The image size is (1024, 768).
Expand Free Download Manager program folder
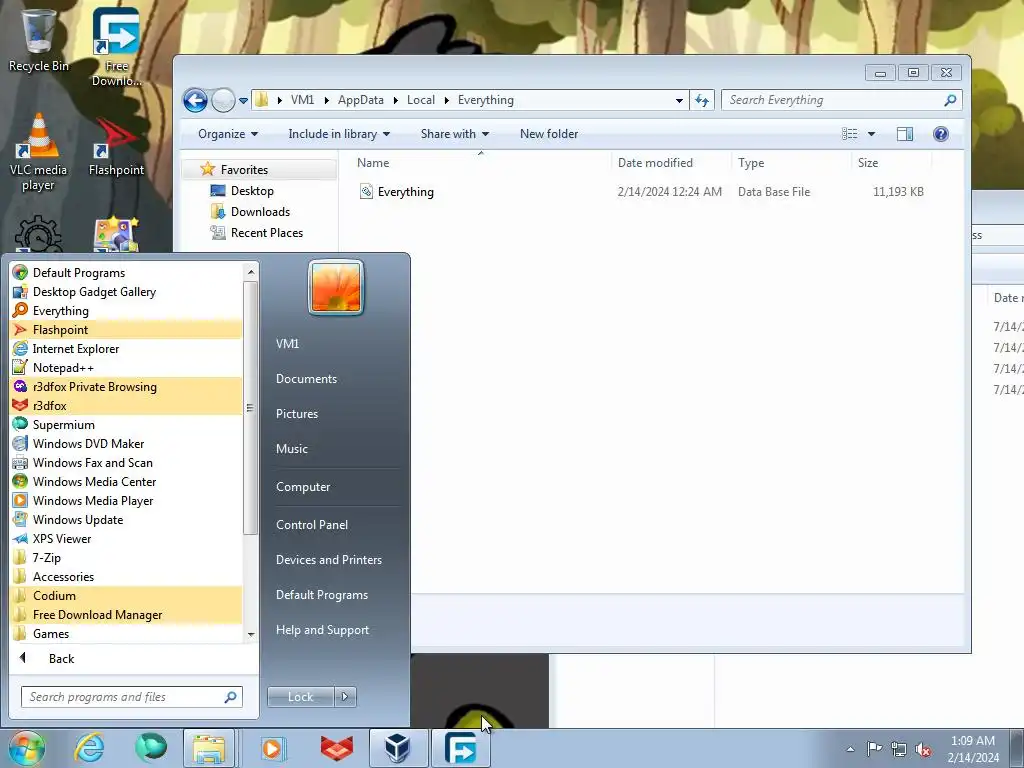pyautogui.click(x=127, y=614)
